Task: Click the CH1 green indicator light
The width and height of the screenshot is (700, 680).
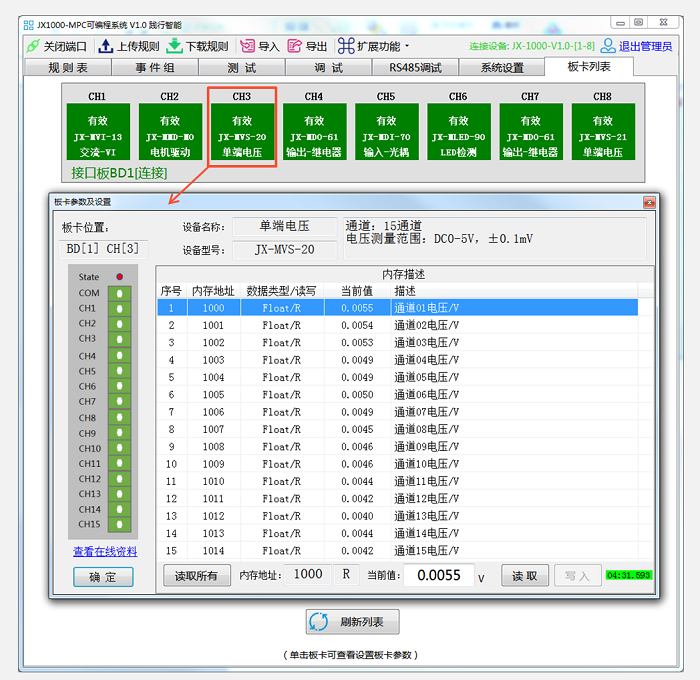Action: tap(119, 309)
